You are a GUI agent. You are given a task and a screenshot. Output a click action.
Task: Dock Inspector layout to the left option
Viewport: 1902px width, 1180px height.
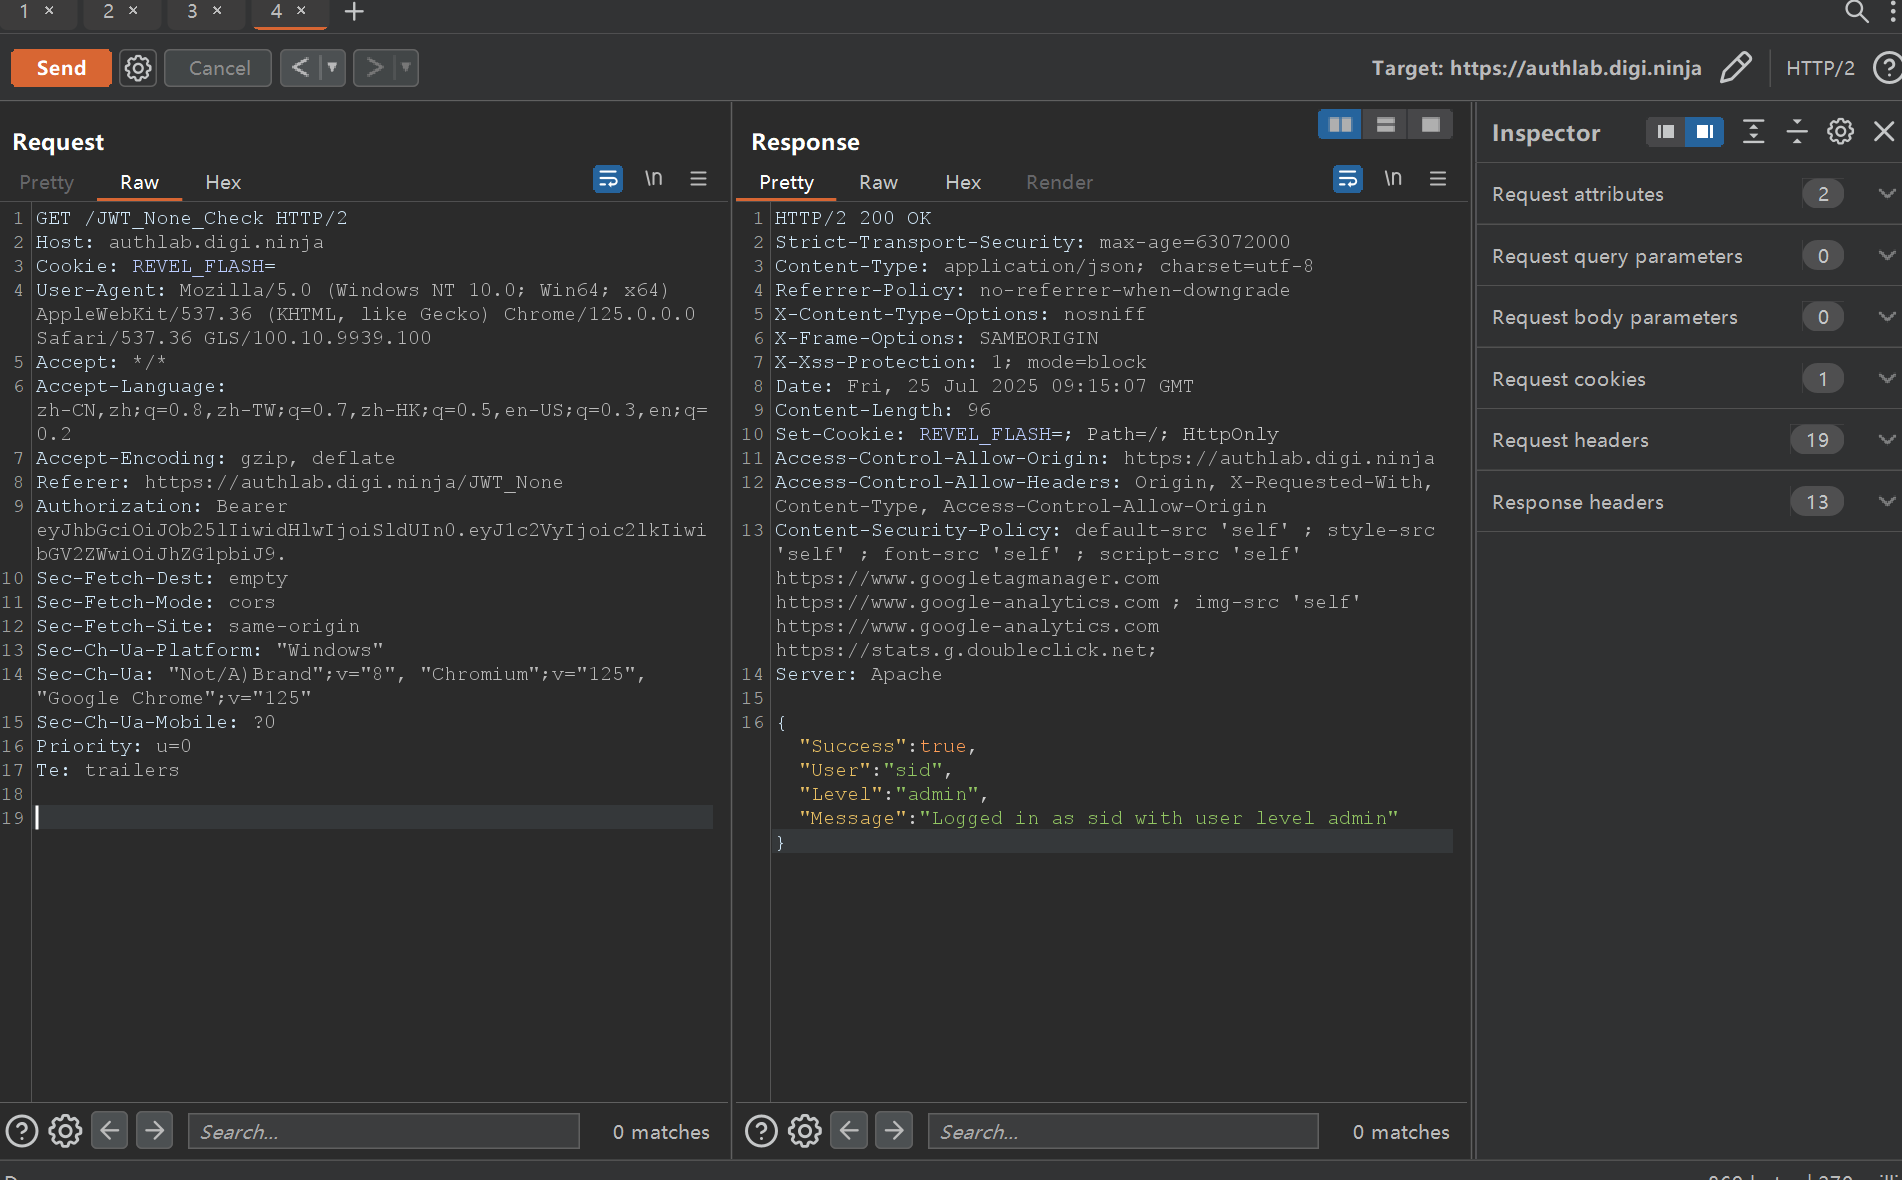tap(1665, 132)
